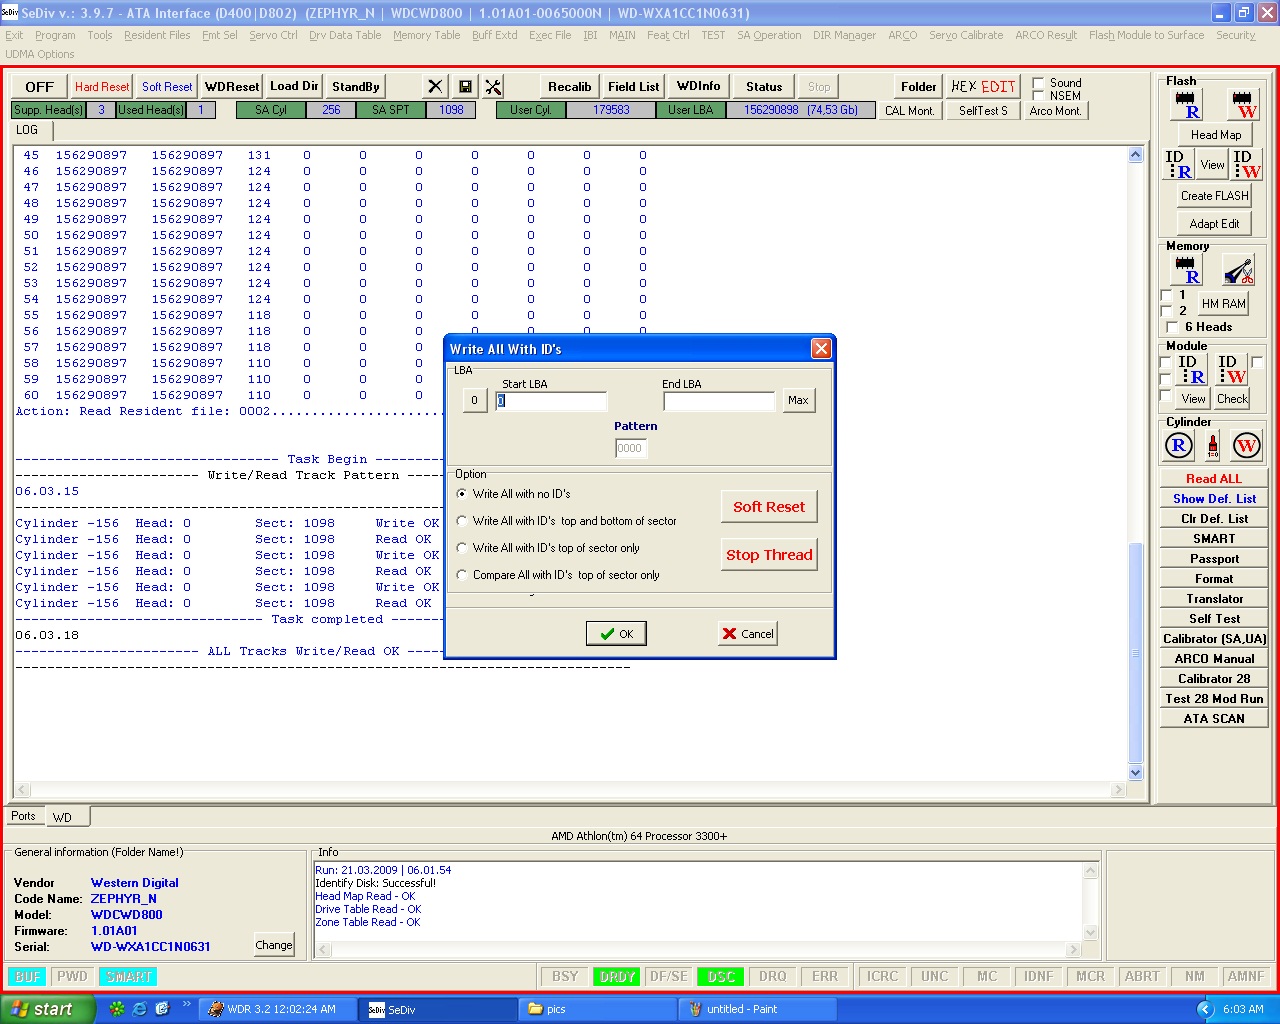Viewport: 1280px width, 1024px height.
Task: Select 'Write All with ID's top of sector only'
Action: (462, 548)
